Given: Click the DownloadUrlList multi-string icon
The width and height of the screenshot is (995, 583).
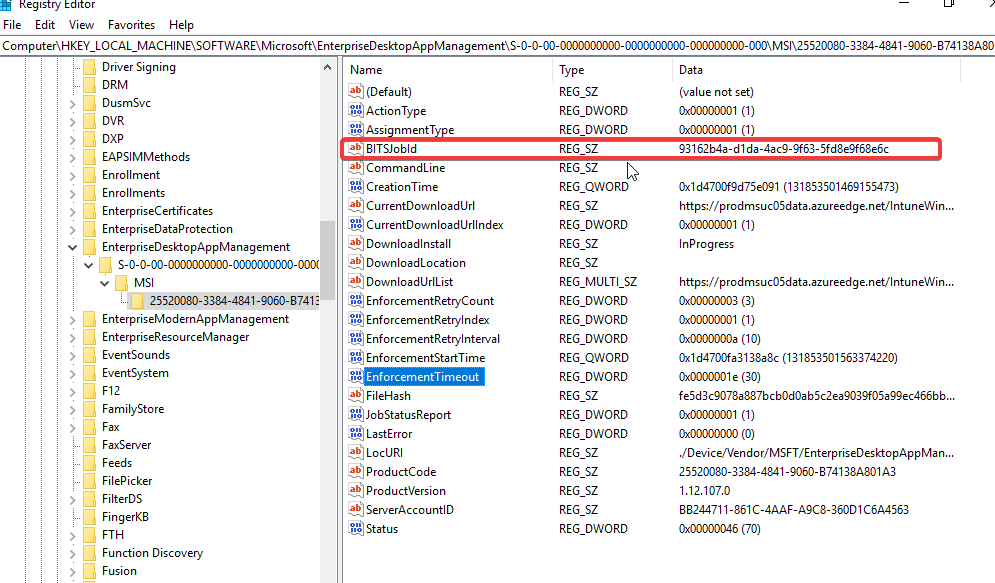Looking at the screenshot, I should click(355, 282).
